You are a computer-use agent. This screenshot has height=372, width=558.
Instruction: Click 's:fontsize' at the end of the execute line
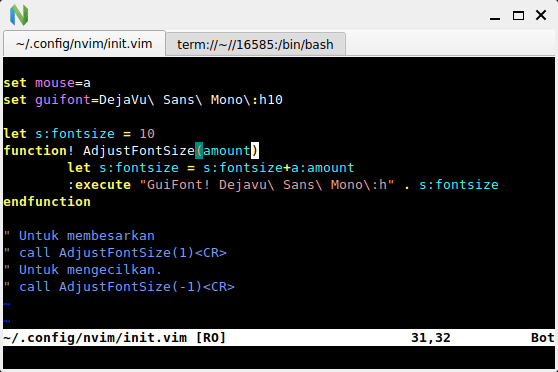point(459,185)
